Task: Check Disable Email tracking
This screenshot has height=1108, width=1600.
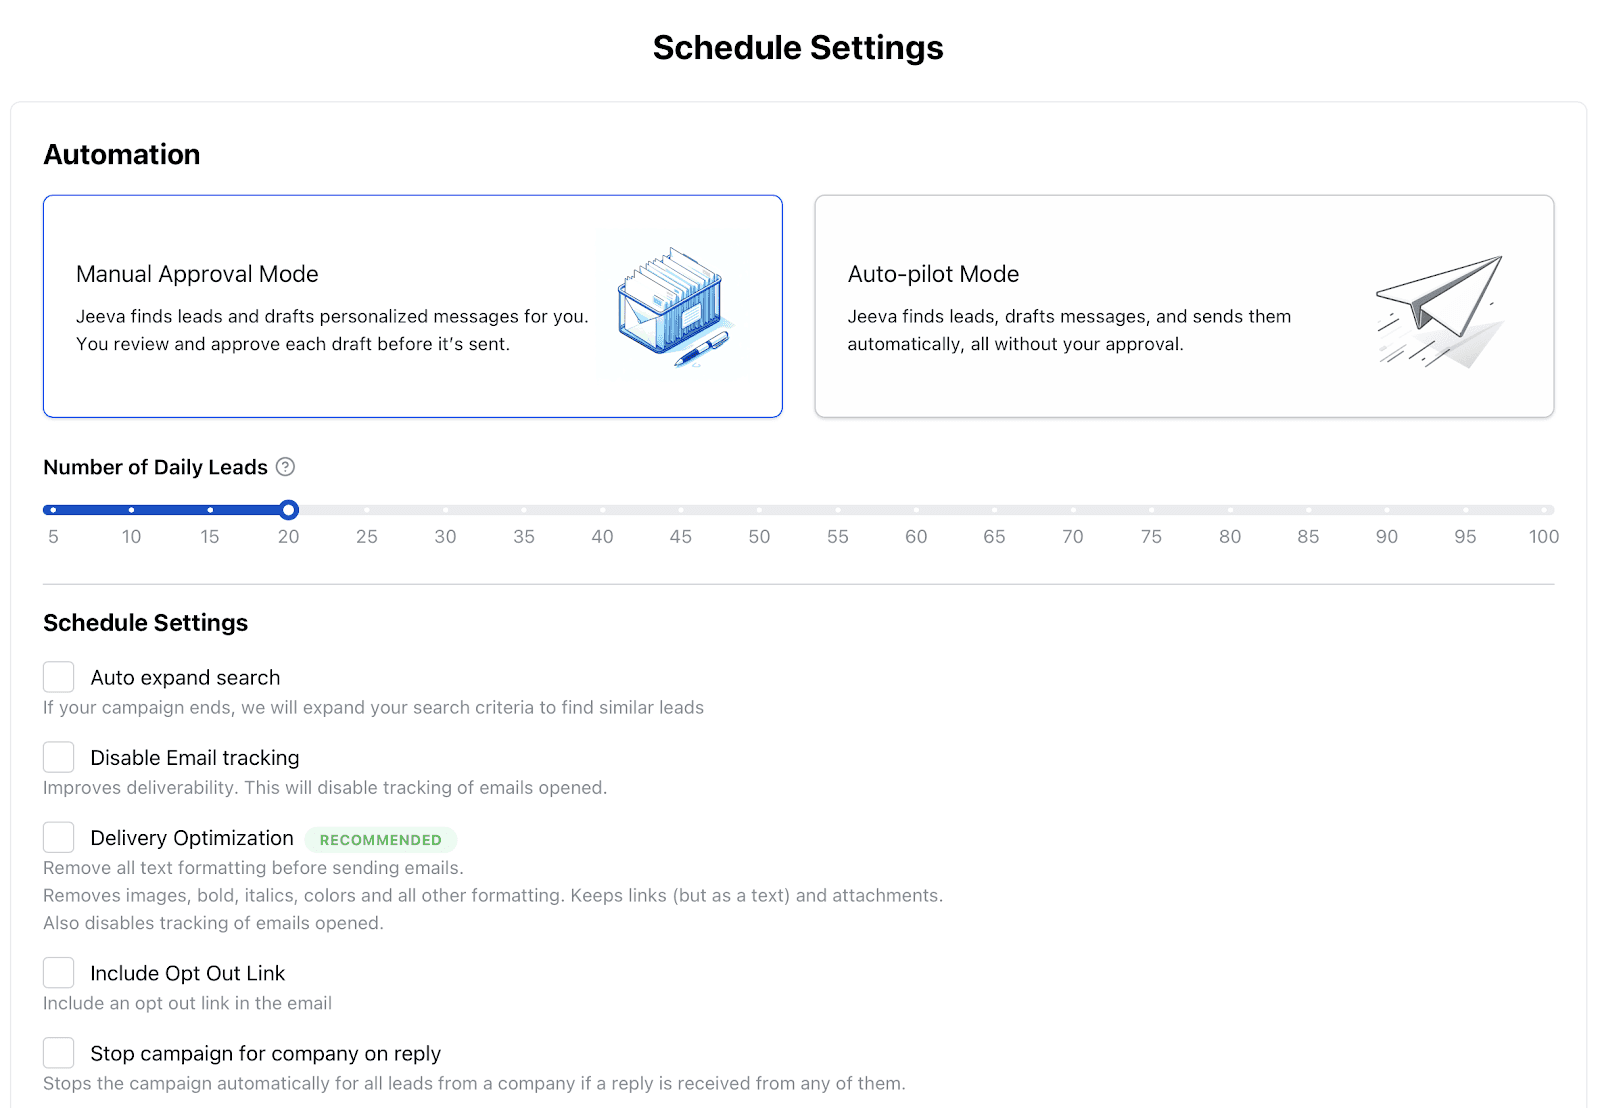Action: pyautogui.click(x=59, y=757)
